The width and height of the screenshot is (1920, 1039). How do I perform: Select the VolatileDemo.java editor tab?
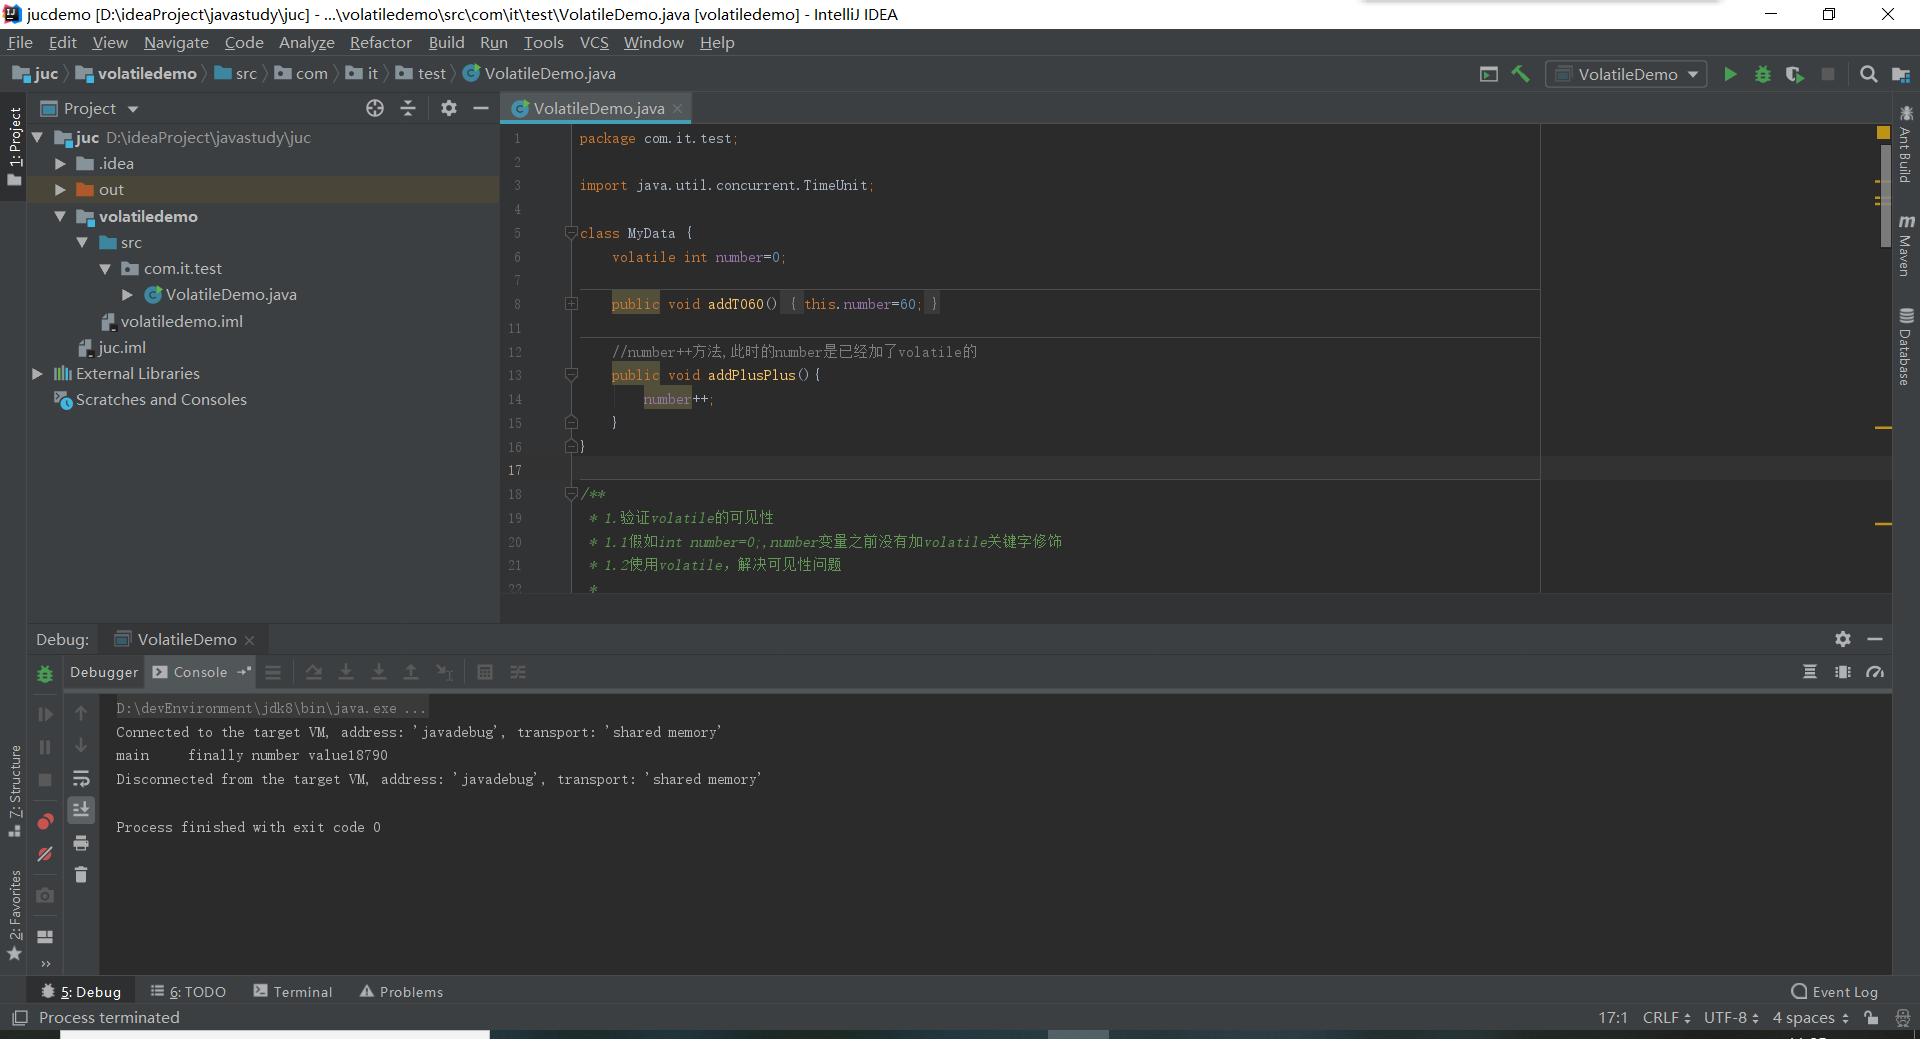click(x=596, y=108)
